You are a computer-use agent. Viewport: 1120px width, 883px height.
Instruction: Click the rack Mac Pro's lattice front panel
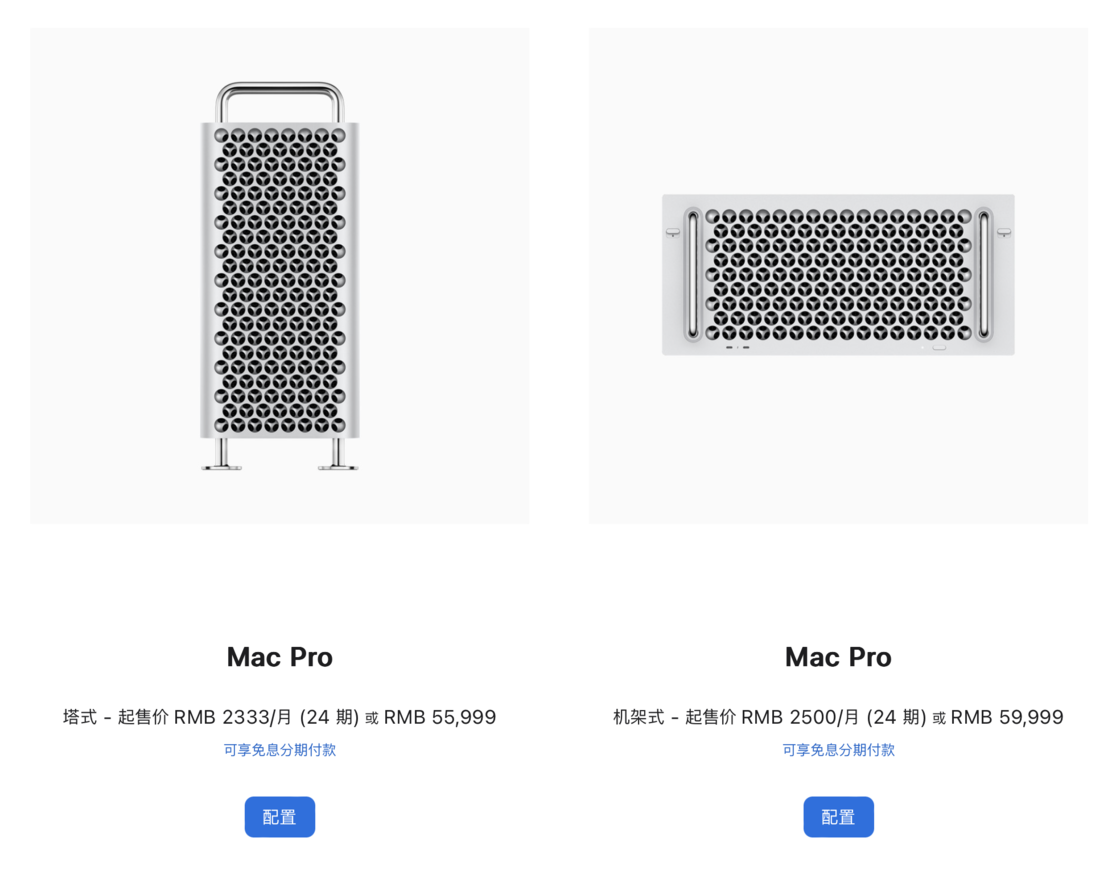(x=838, y=275)
